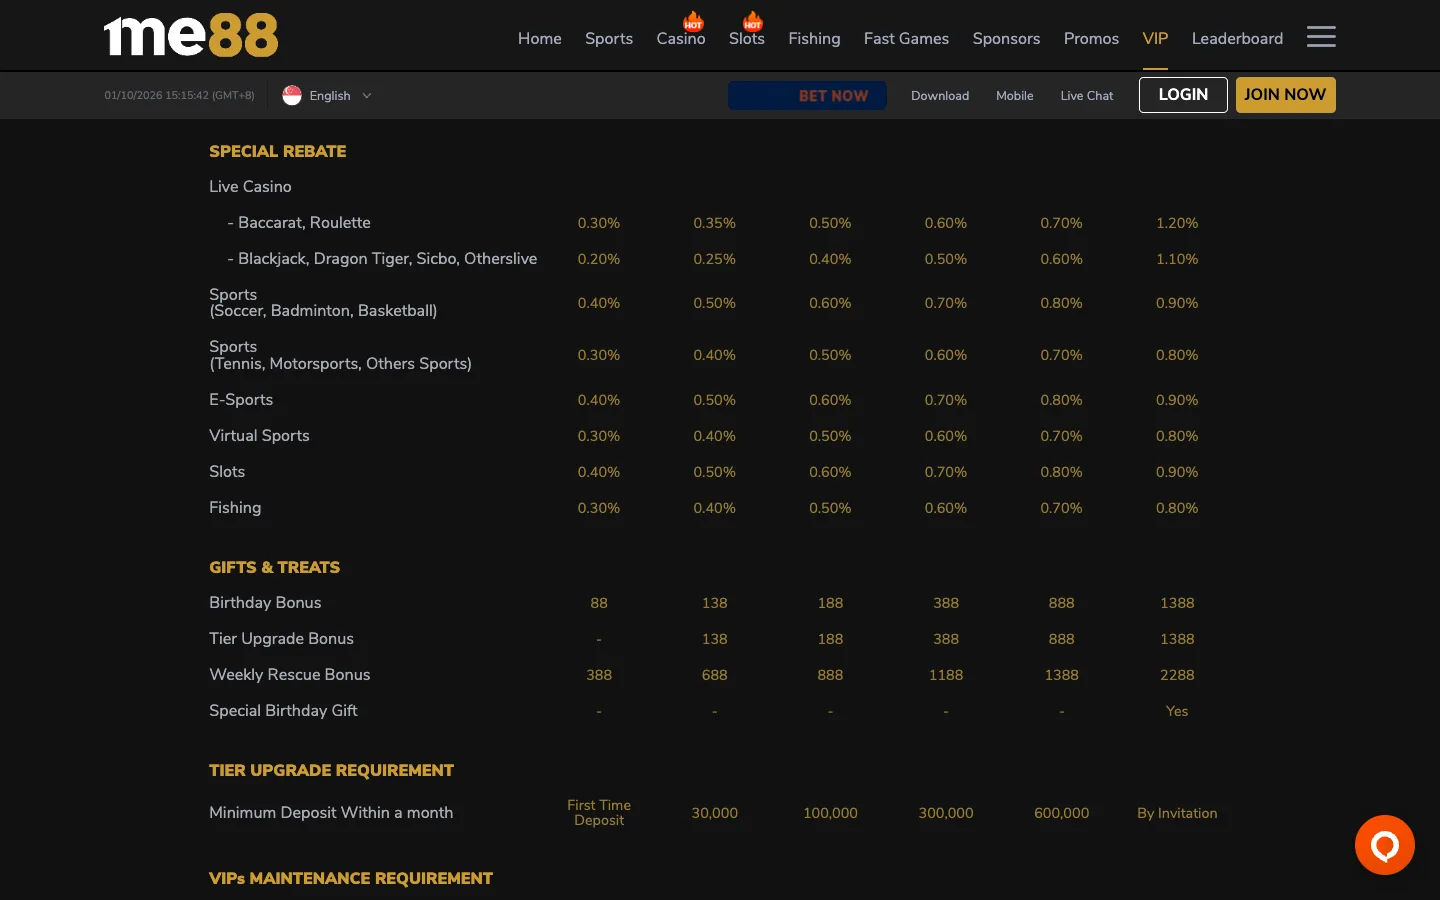This screenshot has width=1440, height=900.
Task: Open the Slots menu
Action: point(747,38)
